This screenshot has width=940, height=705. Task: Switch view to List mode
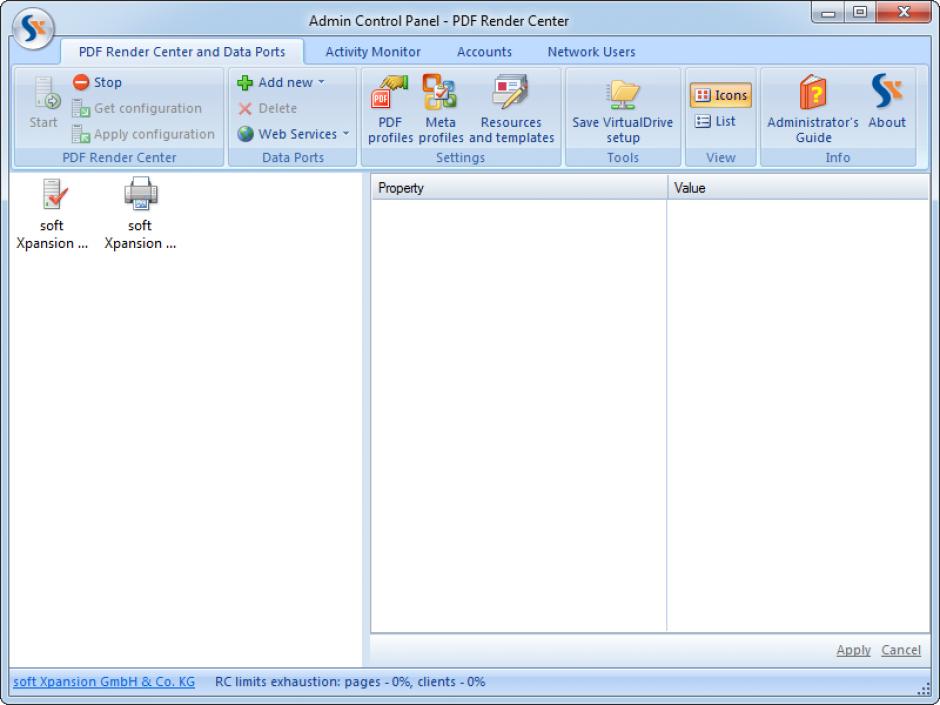[716, 121]
